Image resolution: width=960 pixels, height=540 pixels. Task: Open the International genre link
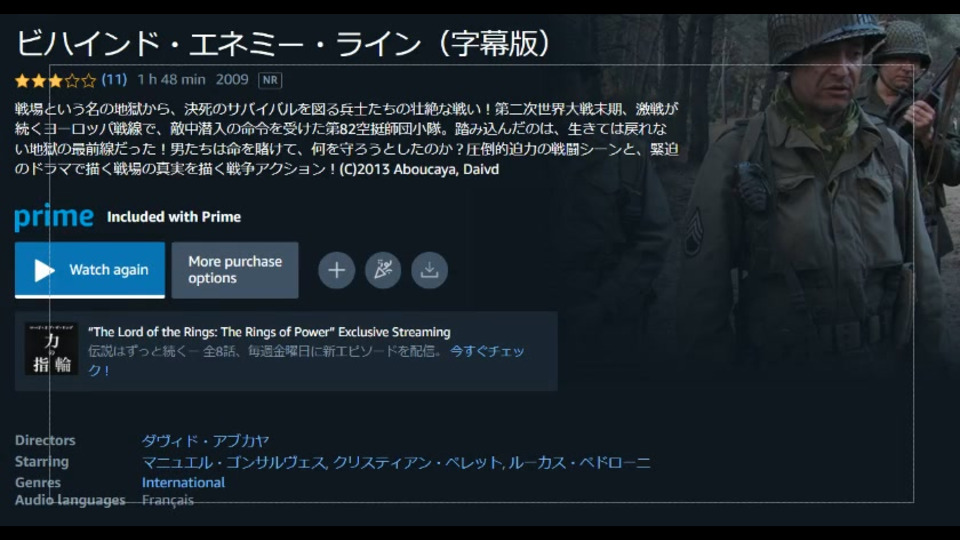click(183, 482)
